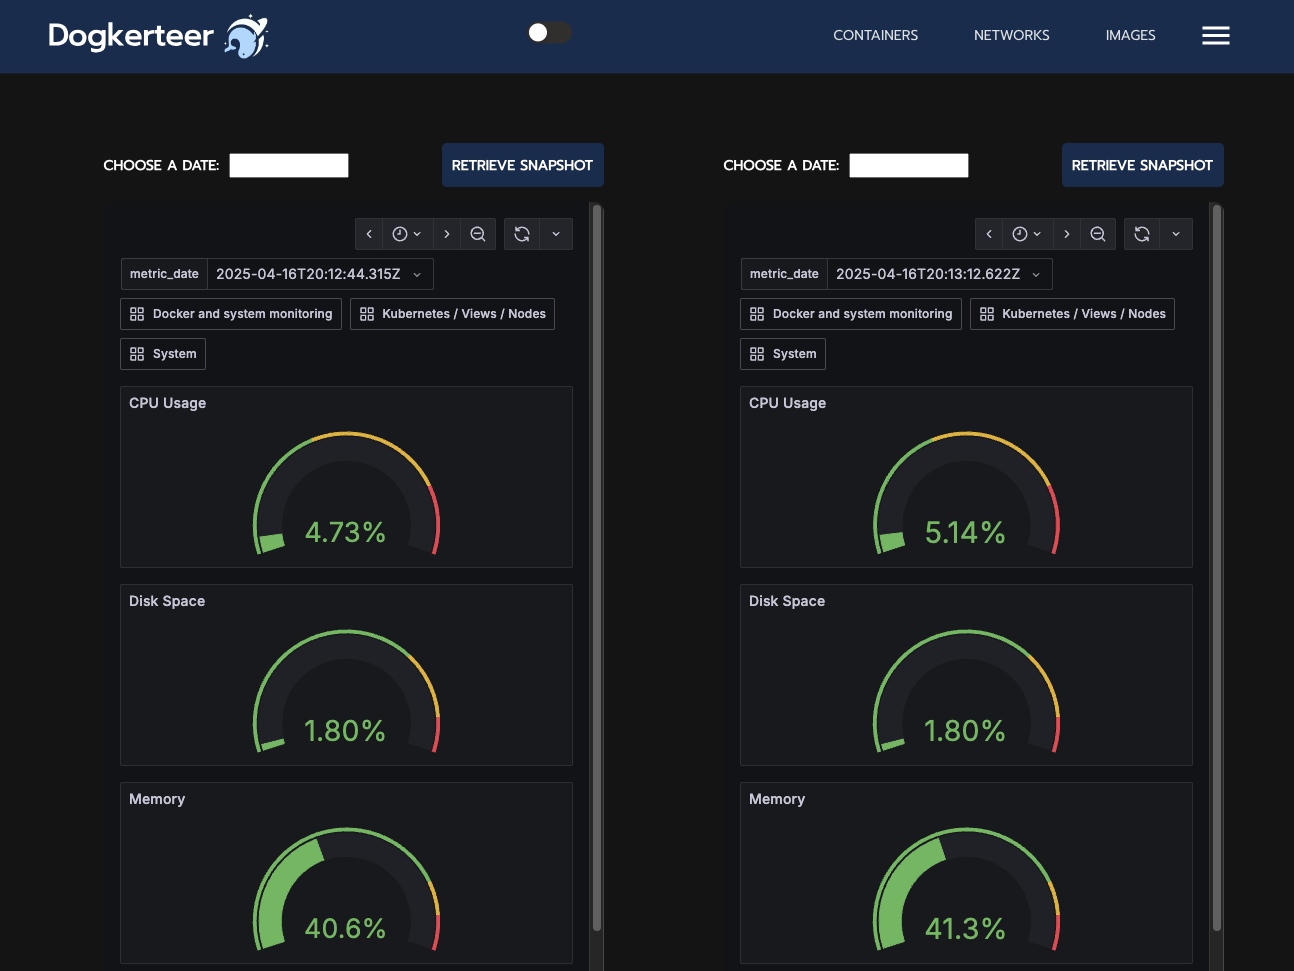The image size is (1294, 971).
Task: Click the left Choose a Date input
Action: 289,165
